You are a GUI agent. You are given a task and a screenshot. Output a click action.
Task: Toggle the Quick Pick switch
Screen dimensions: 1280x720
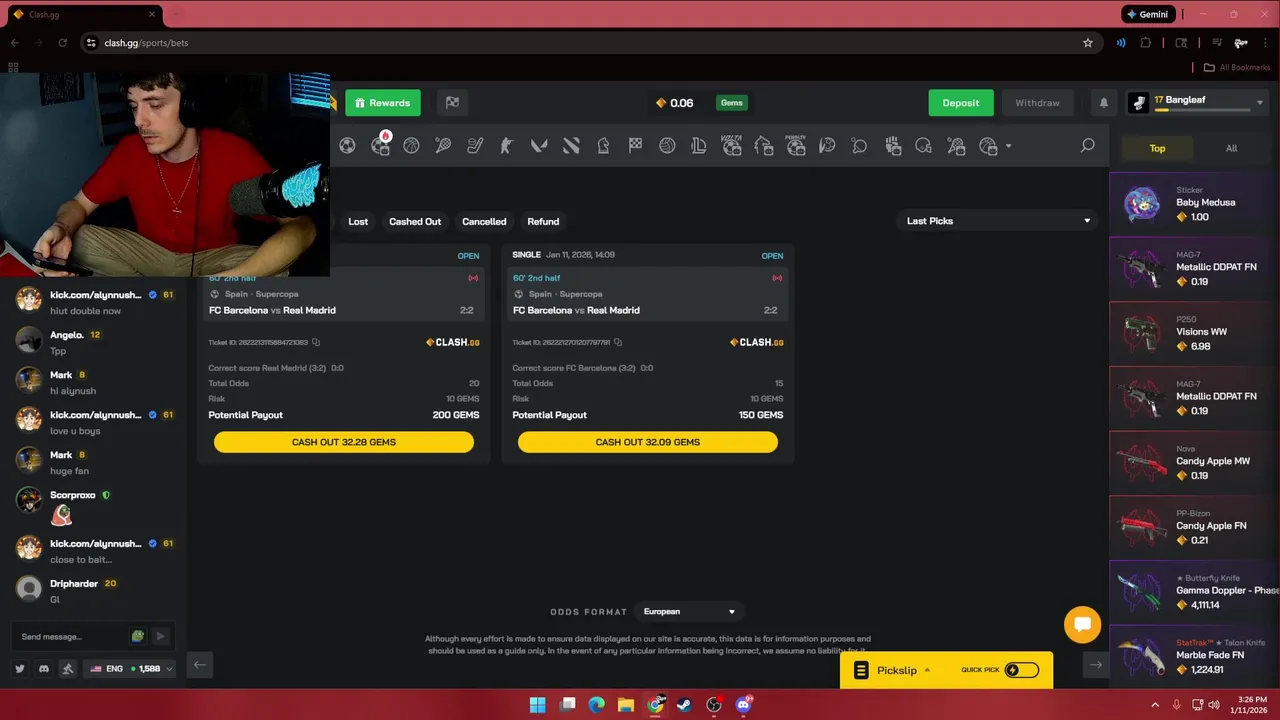(1021, 670)
